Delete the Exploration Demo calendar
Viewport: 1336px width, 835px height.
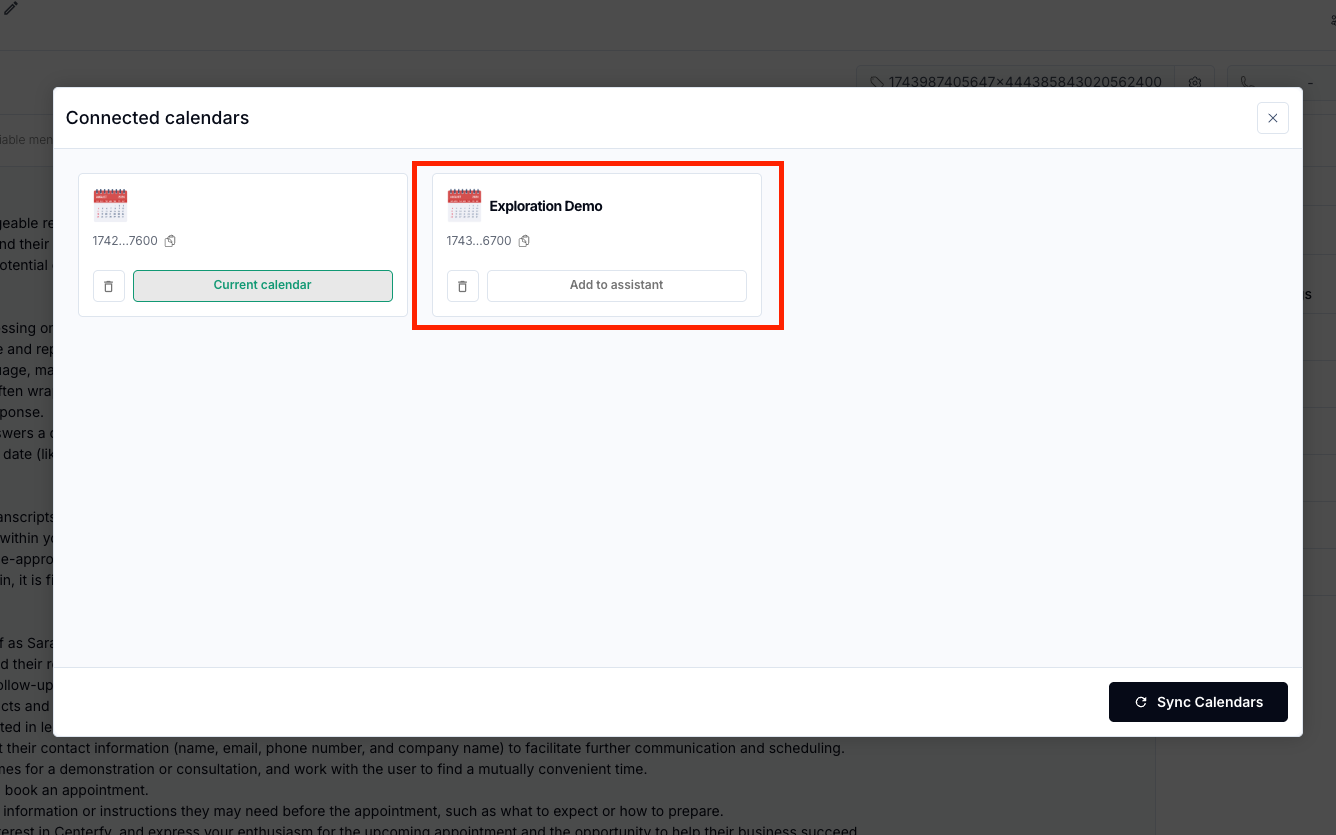[x=462, y=286]
